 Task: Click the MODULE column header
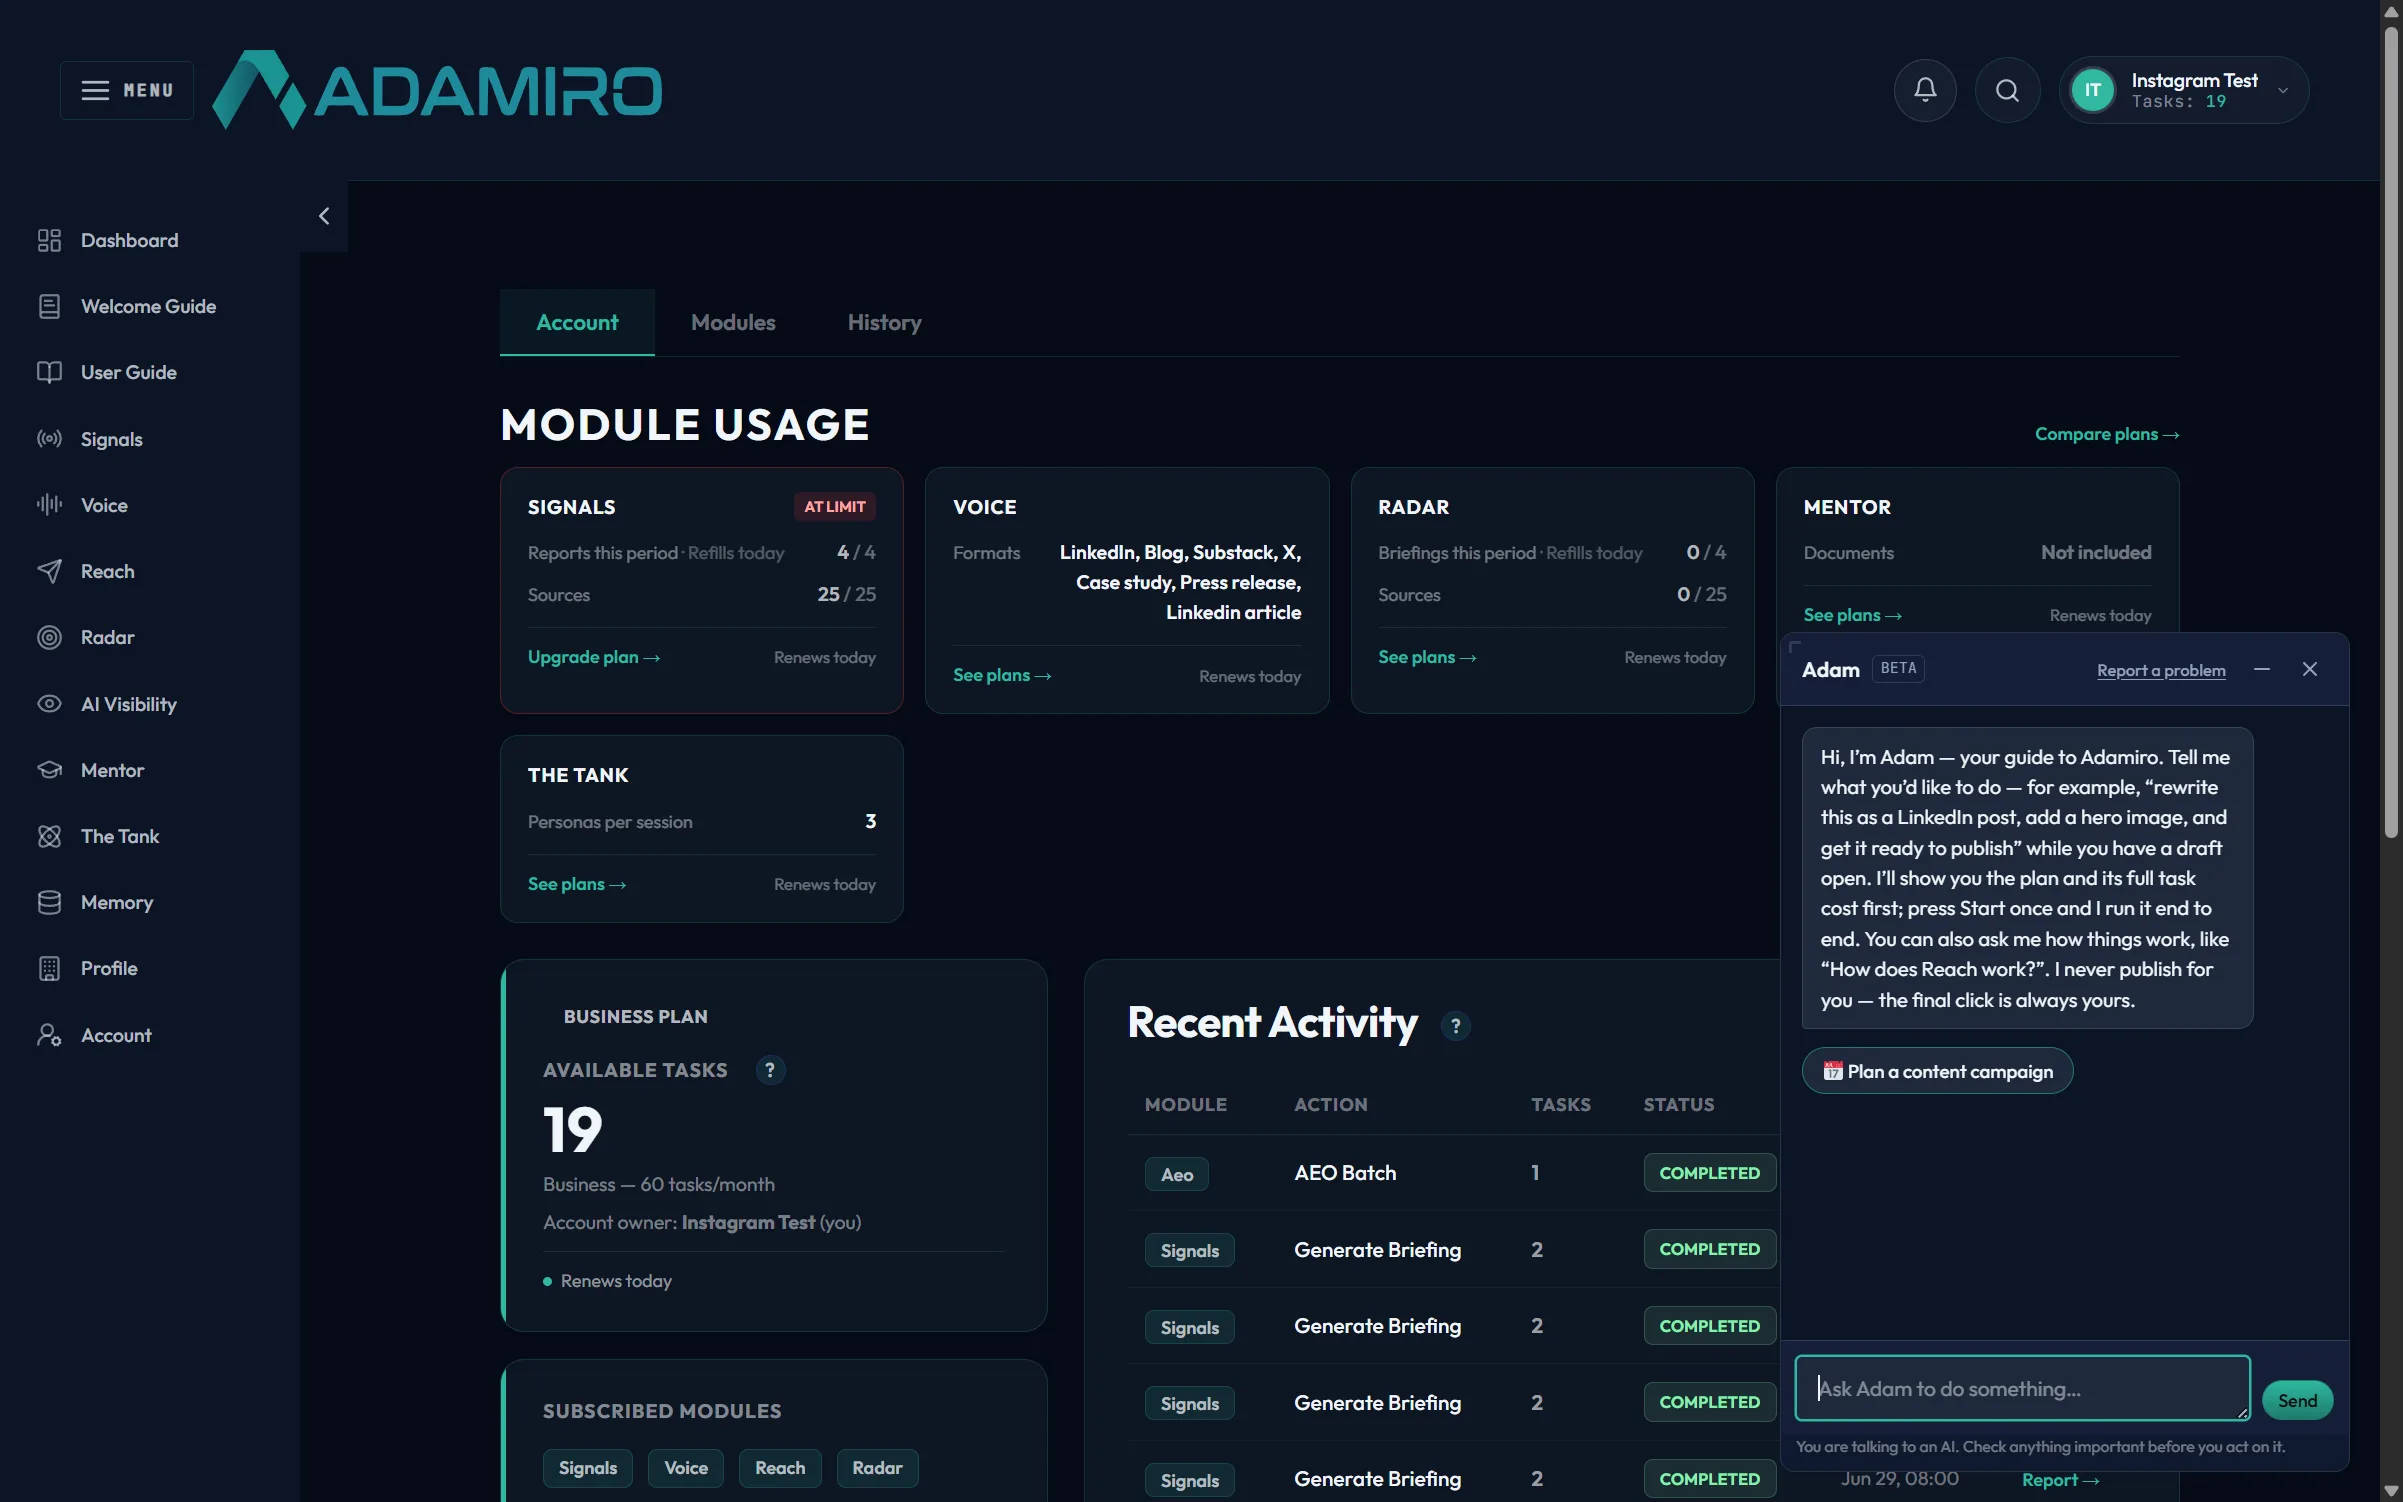click(1185, 1105)
